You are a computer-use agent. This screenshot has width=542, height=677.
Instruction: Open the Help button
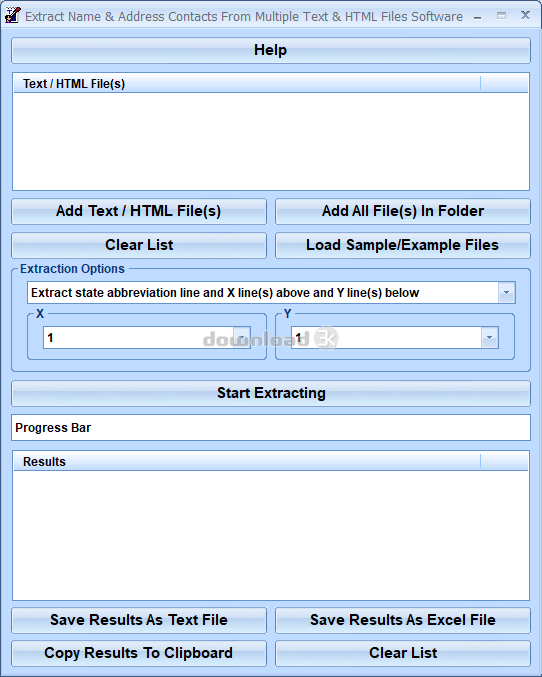(x=271, y=50)
